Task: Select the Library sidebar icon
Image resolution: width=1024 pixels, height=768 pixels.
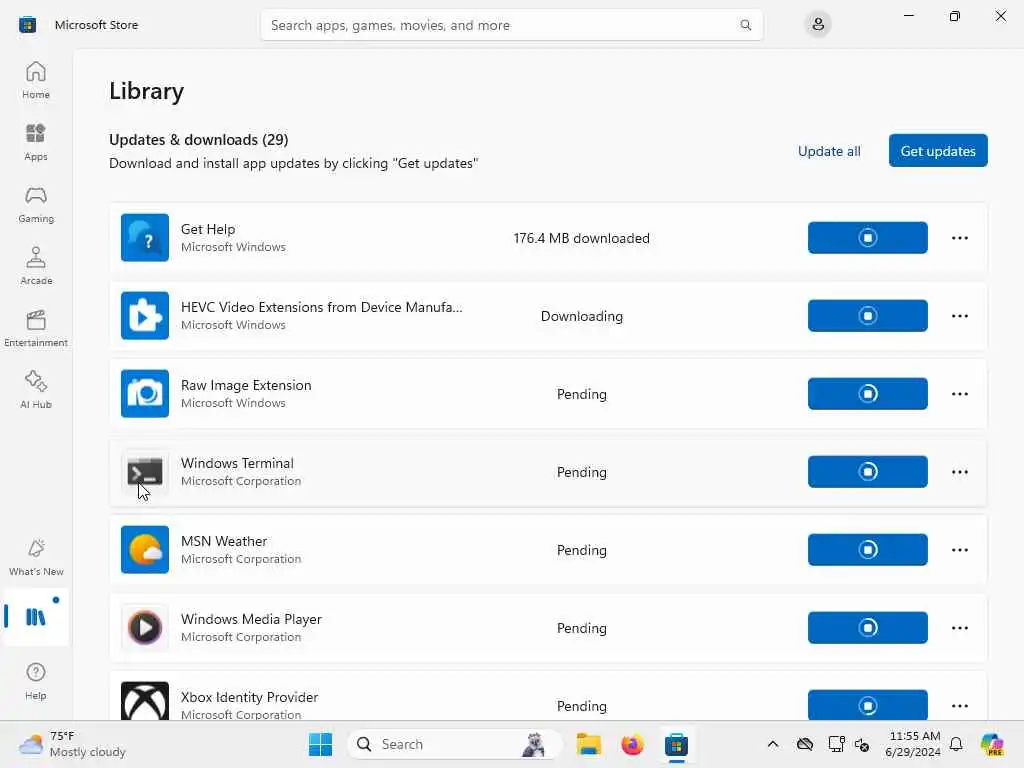Action: coord(36,616)
